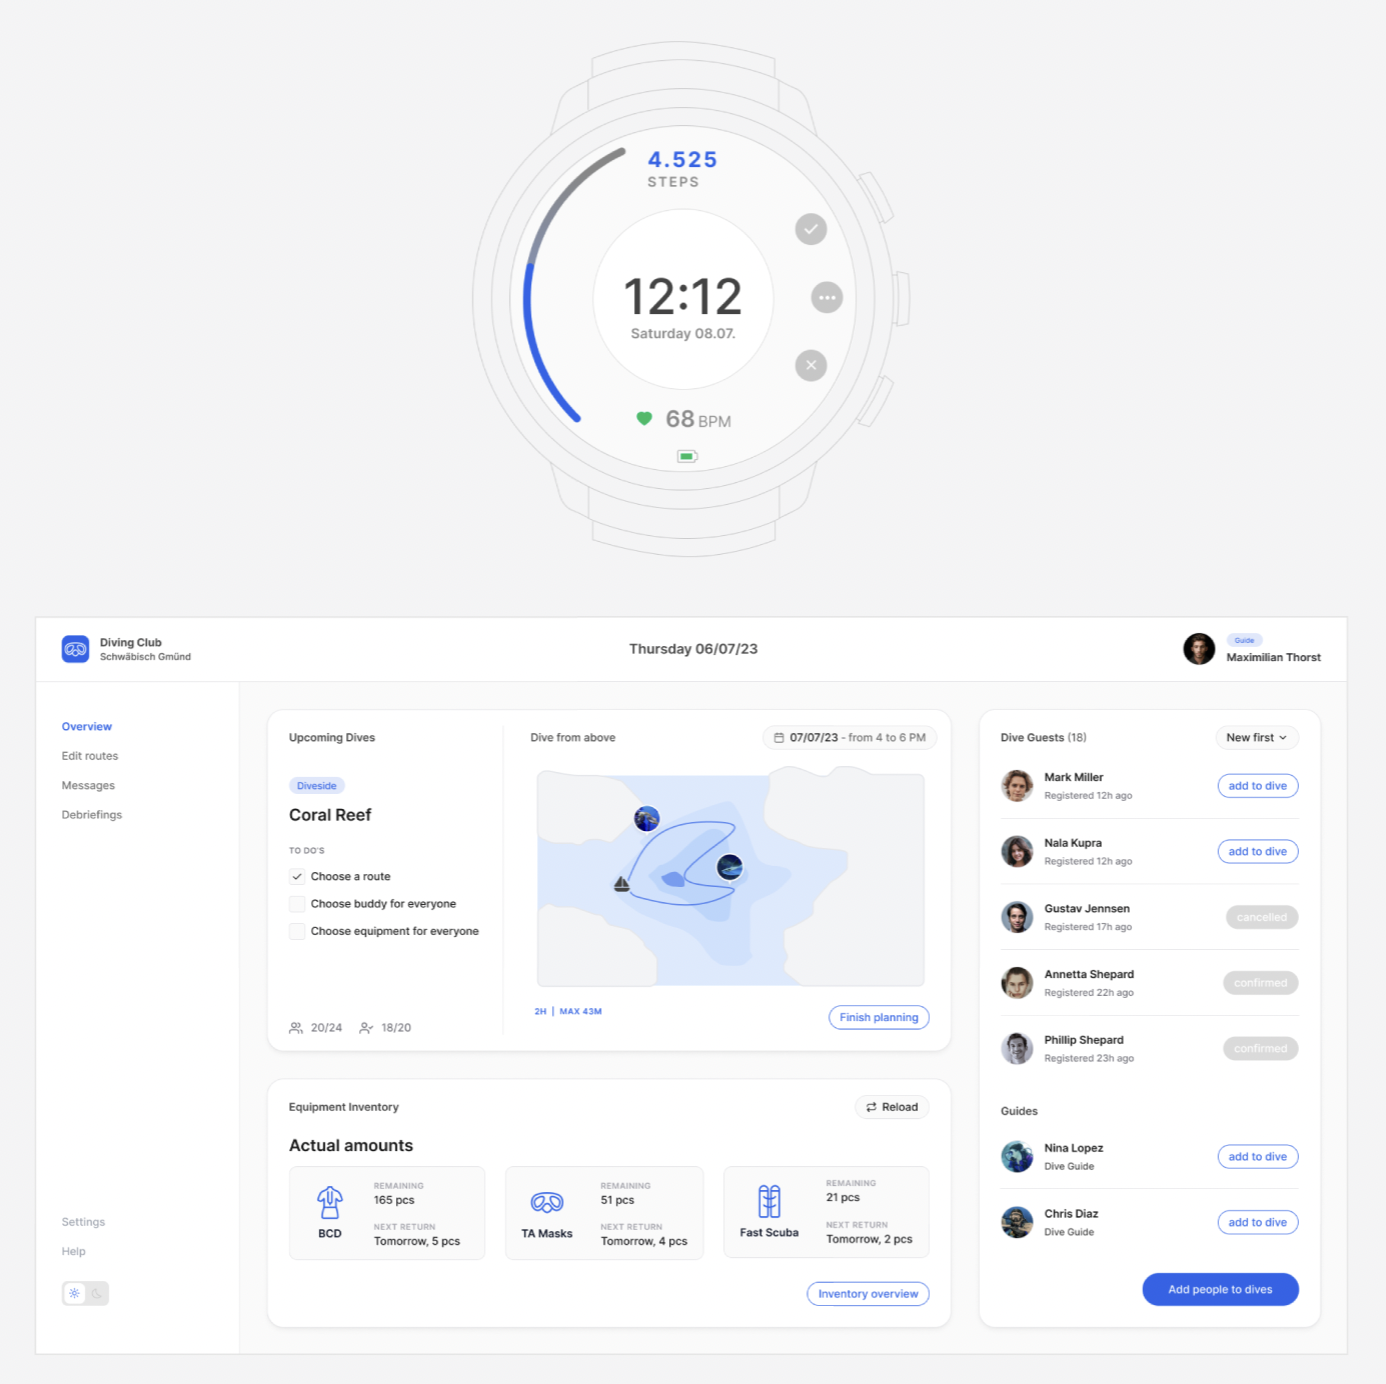
Task: Uncheck the Choose a route to-do
Action: click(x=297, y=877)
